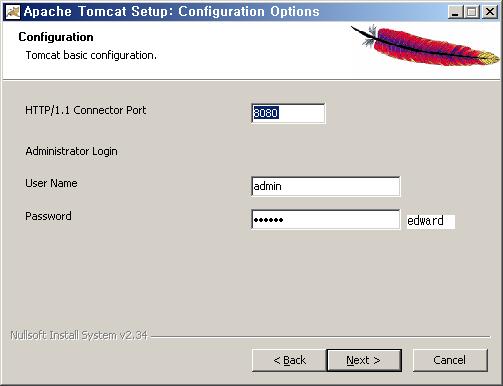Click the Administrator Login label
This screenshot has height=386, width=503.
point(71,151)
